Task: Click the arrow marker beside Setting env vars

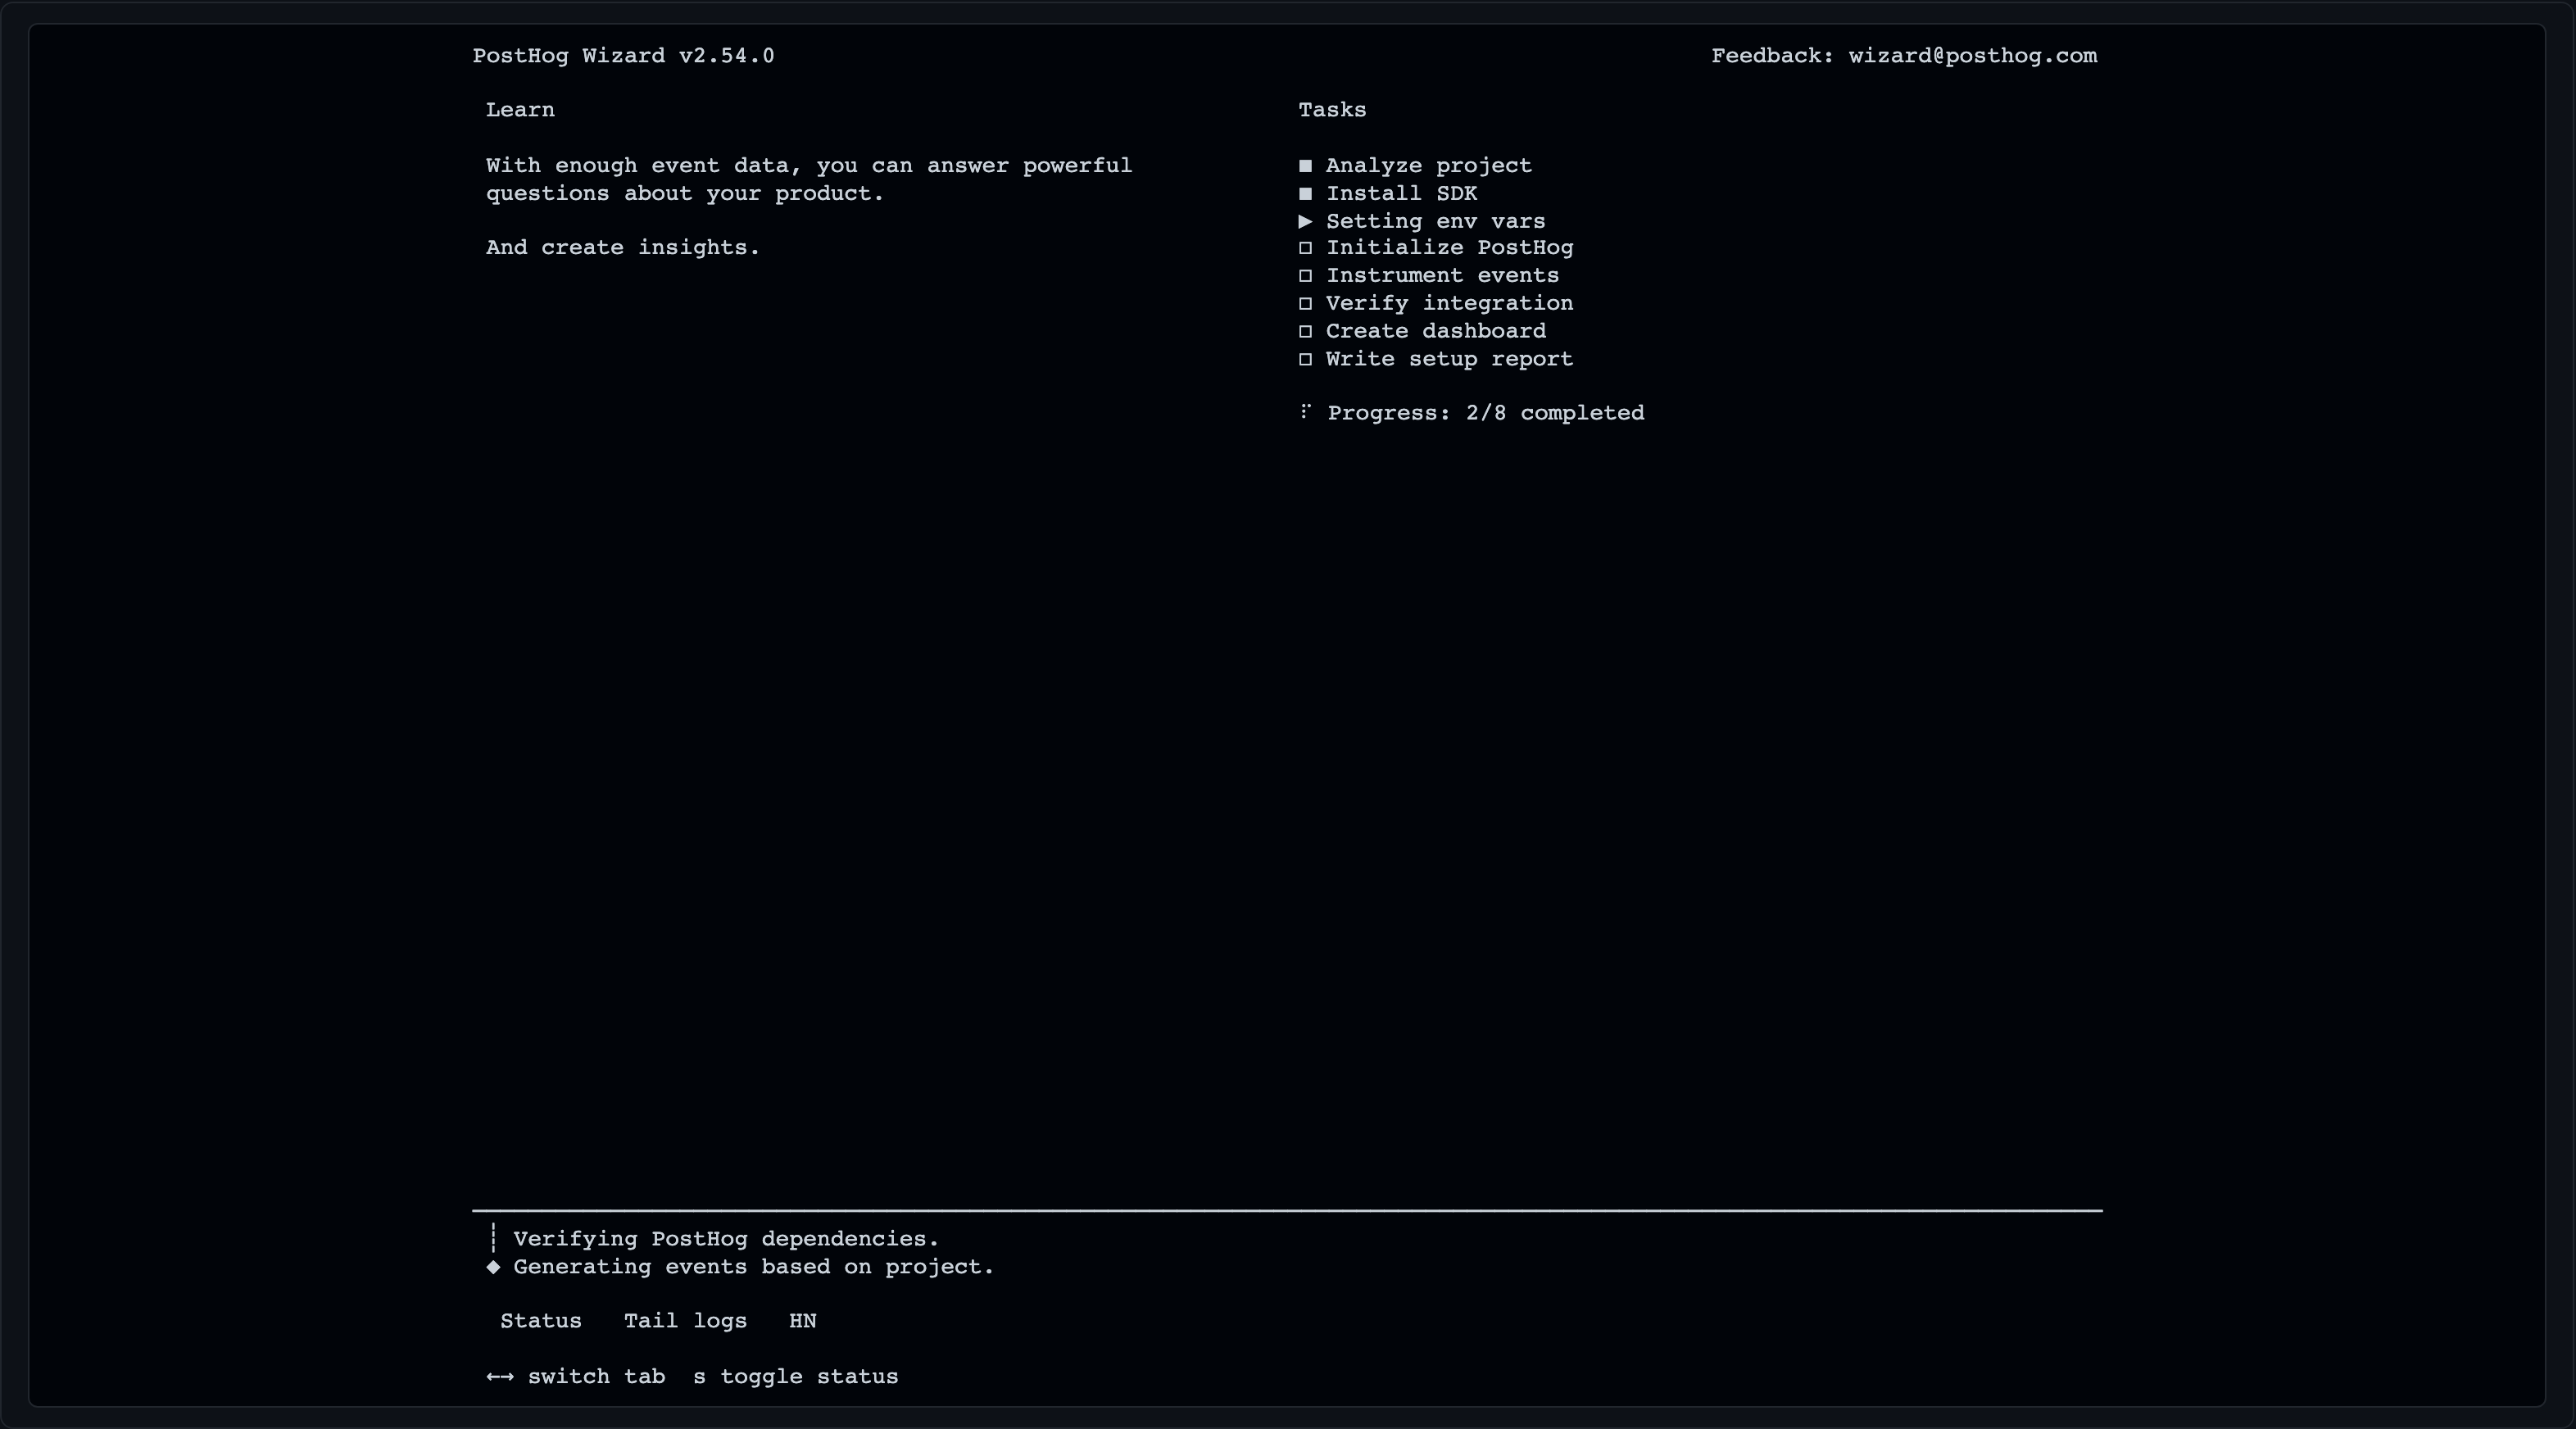Action: [x=1305, y=221]
